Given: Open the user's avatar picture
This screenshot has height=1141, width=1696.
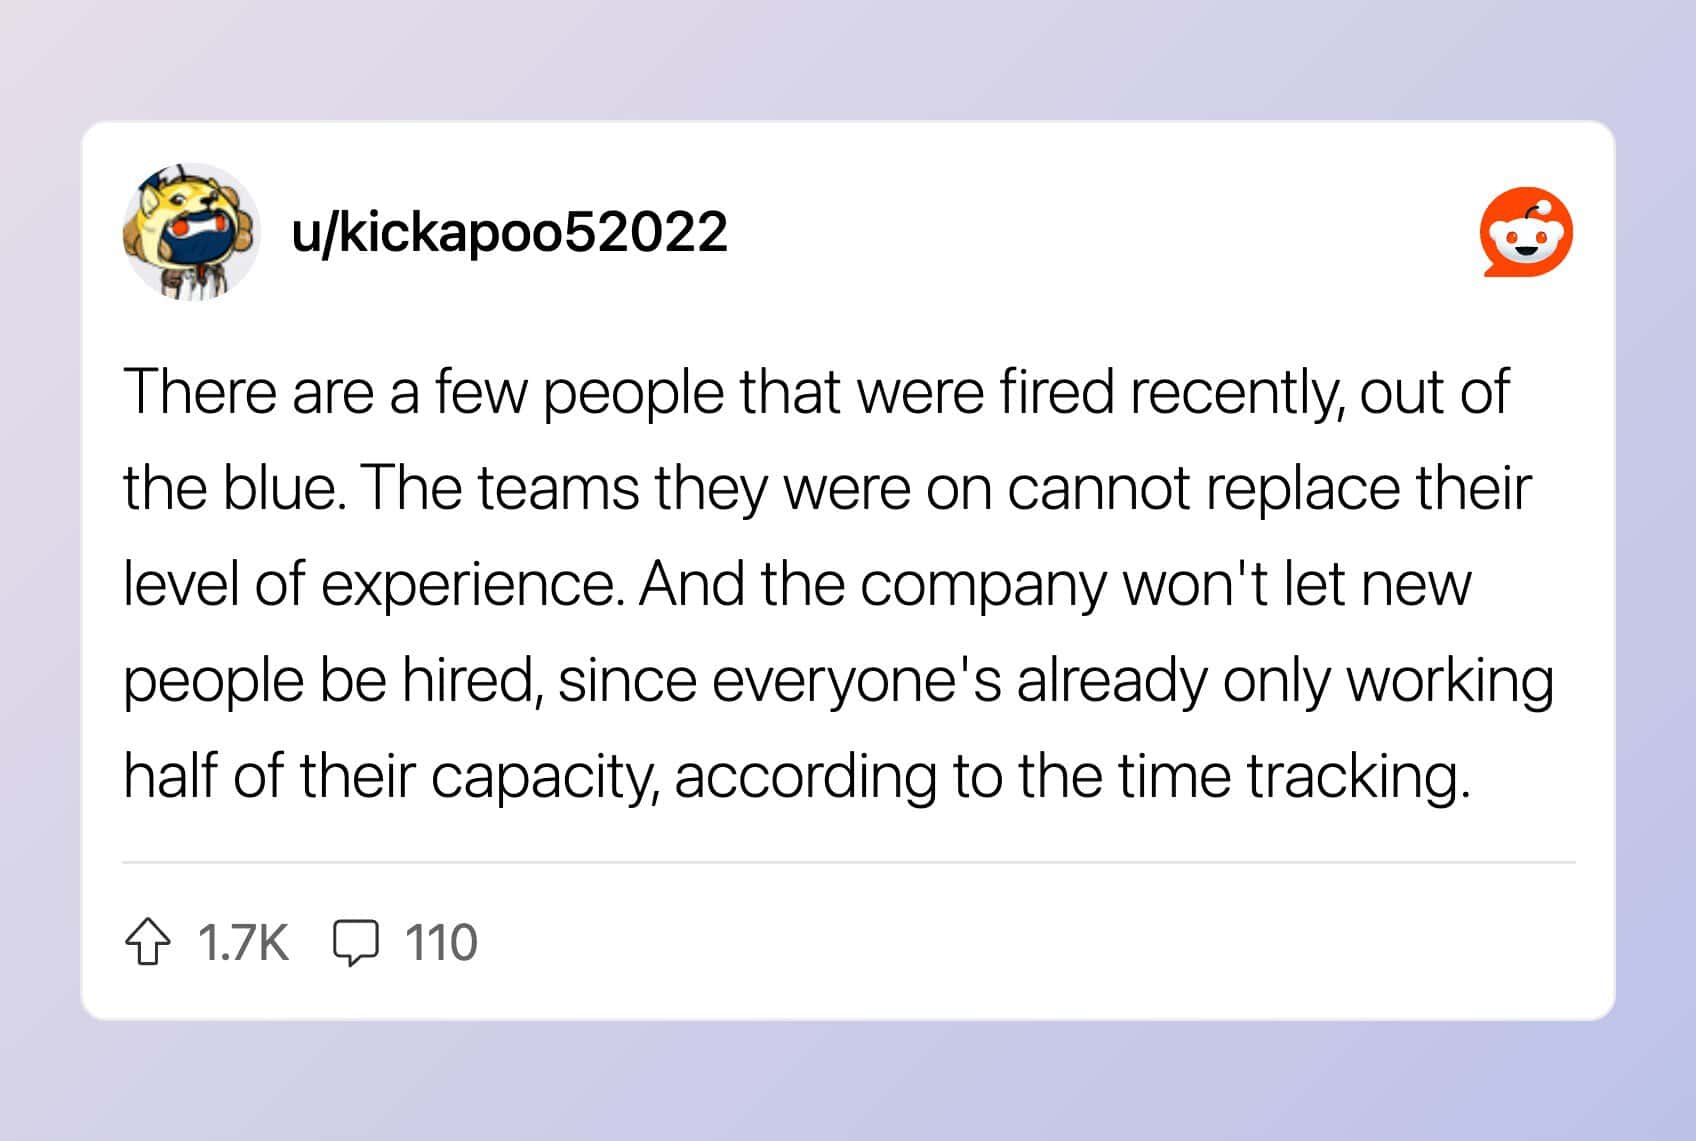Looking at the screenshot, I should tap(191, 231).
